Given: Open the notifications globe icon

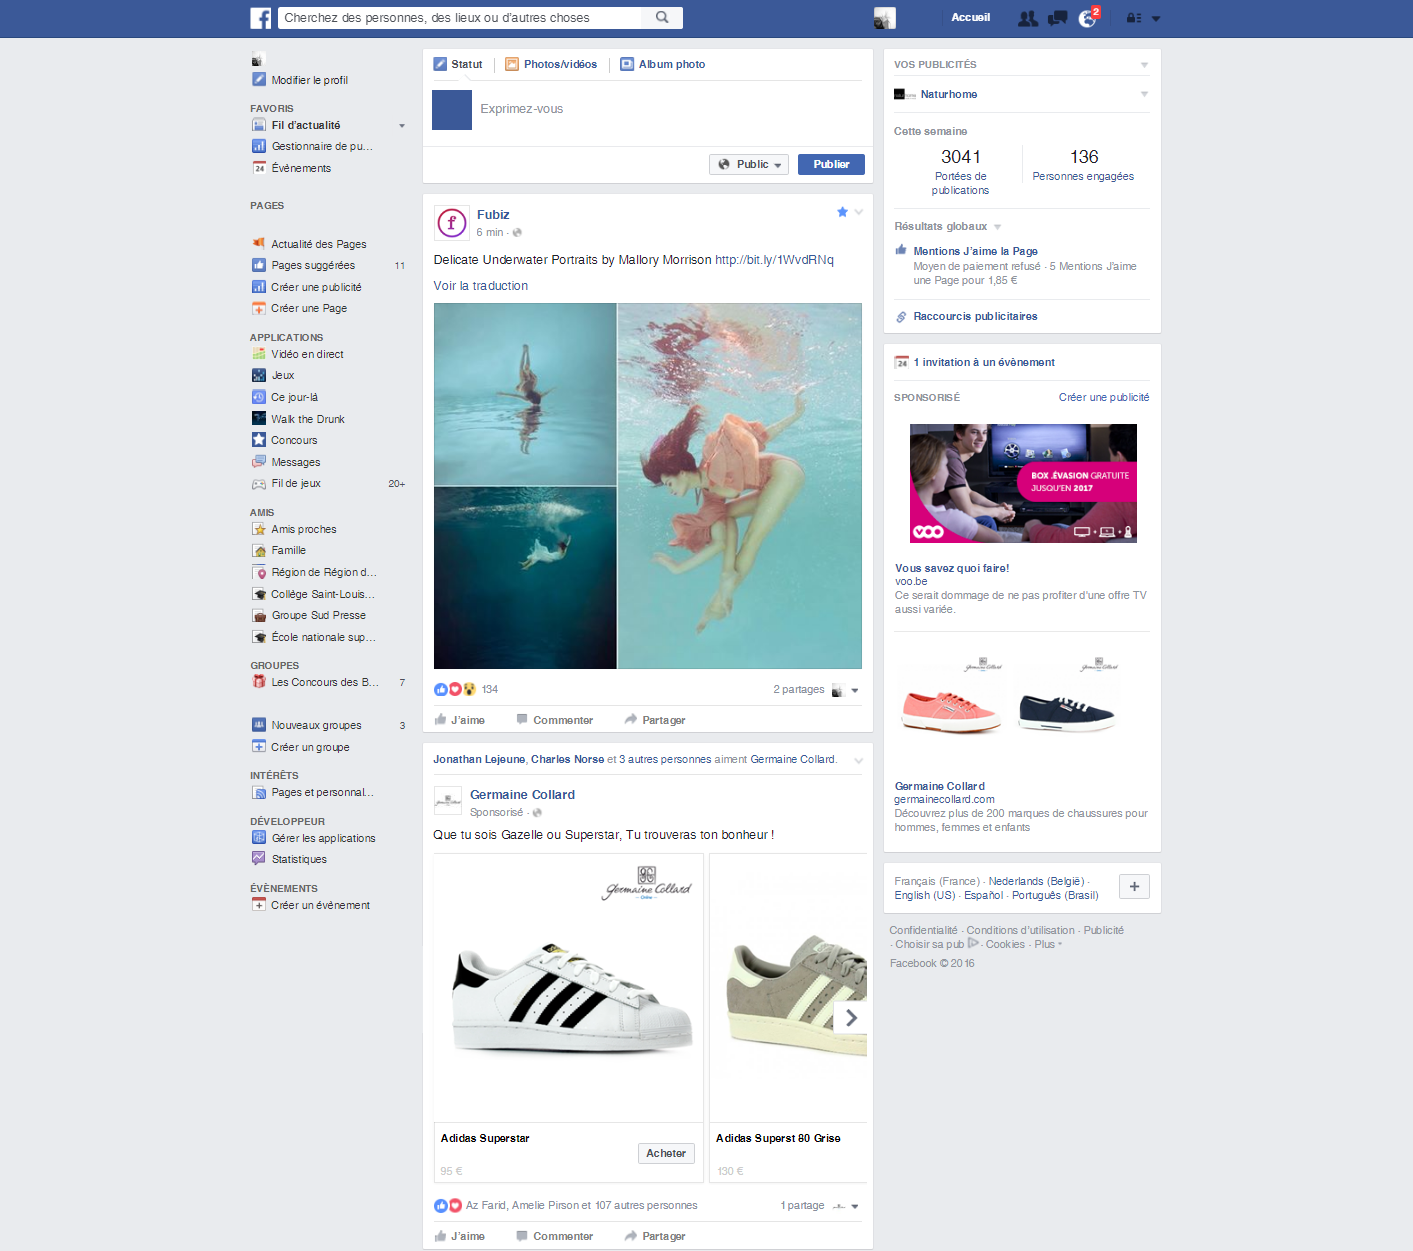Looking at the screenshot, I should 1087,18.
